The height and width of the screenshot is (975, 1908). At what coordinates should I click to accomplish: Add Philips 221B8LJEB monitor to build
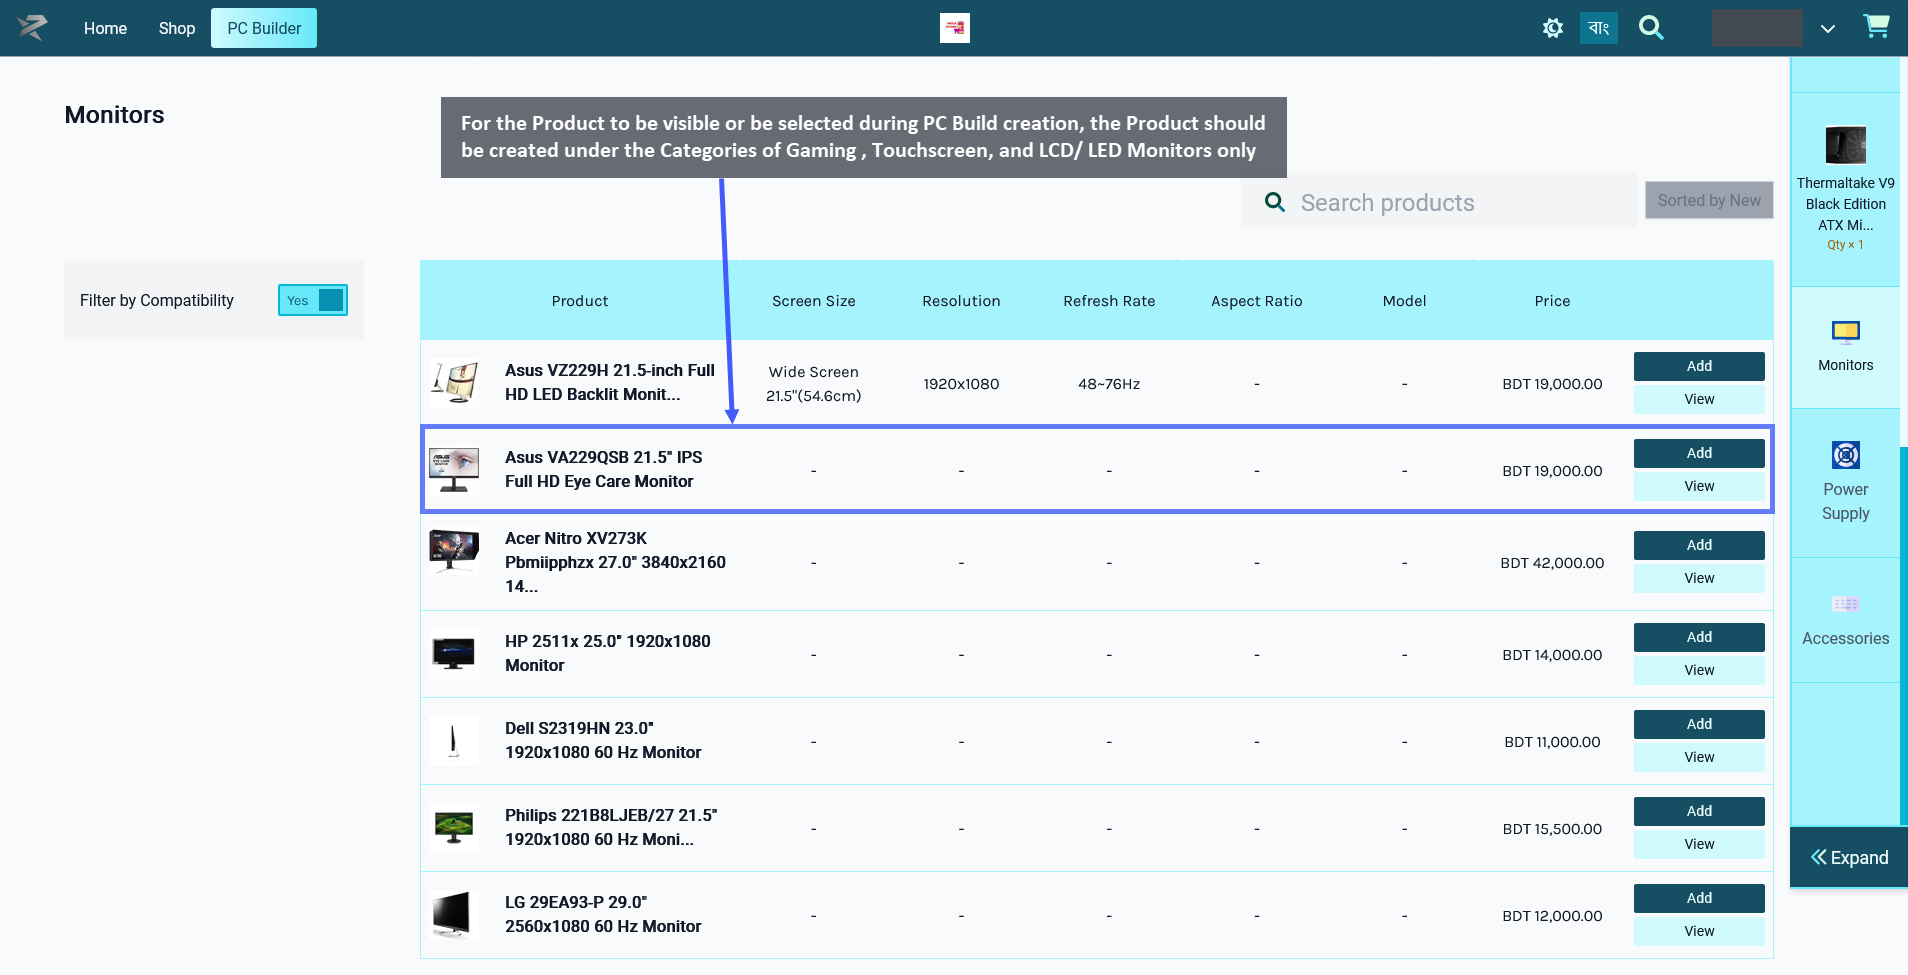(1699, 811)
